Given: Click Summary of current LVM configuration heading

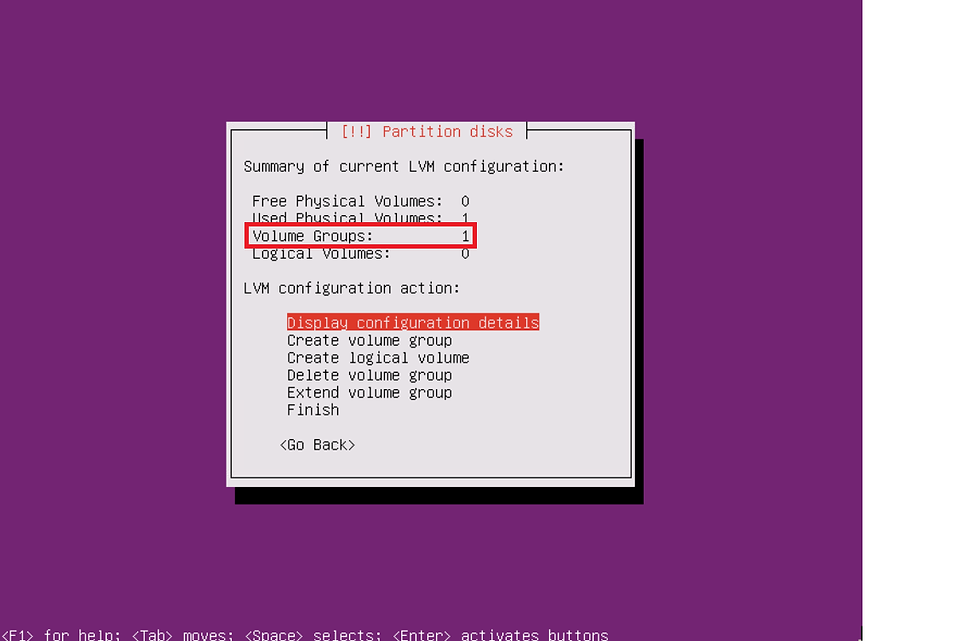Looking at the screenshot, I should [404, 167].
